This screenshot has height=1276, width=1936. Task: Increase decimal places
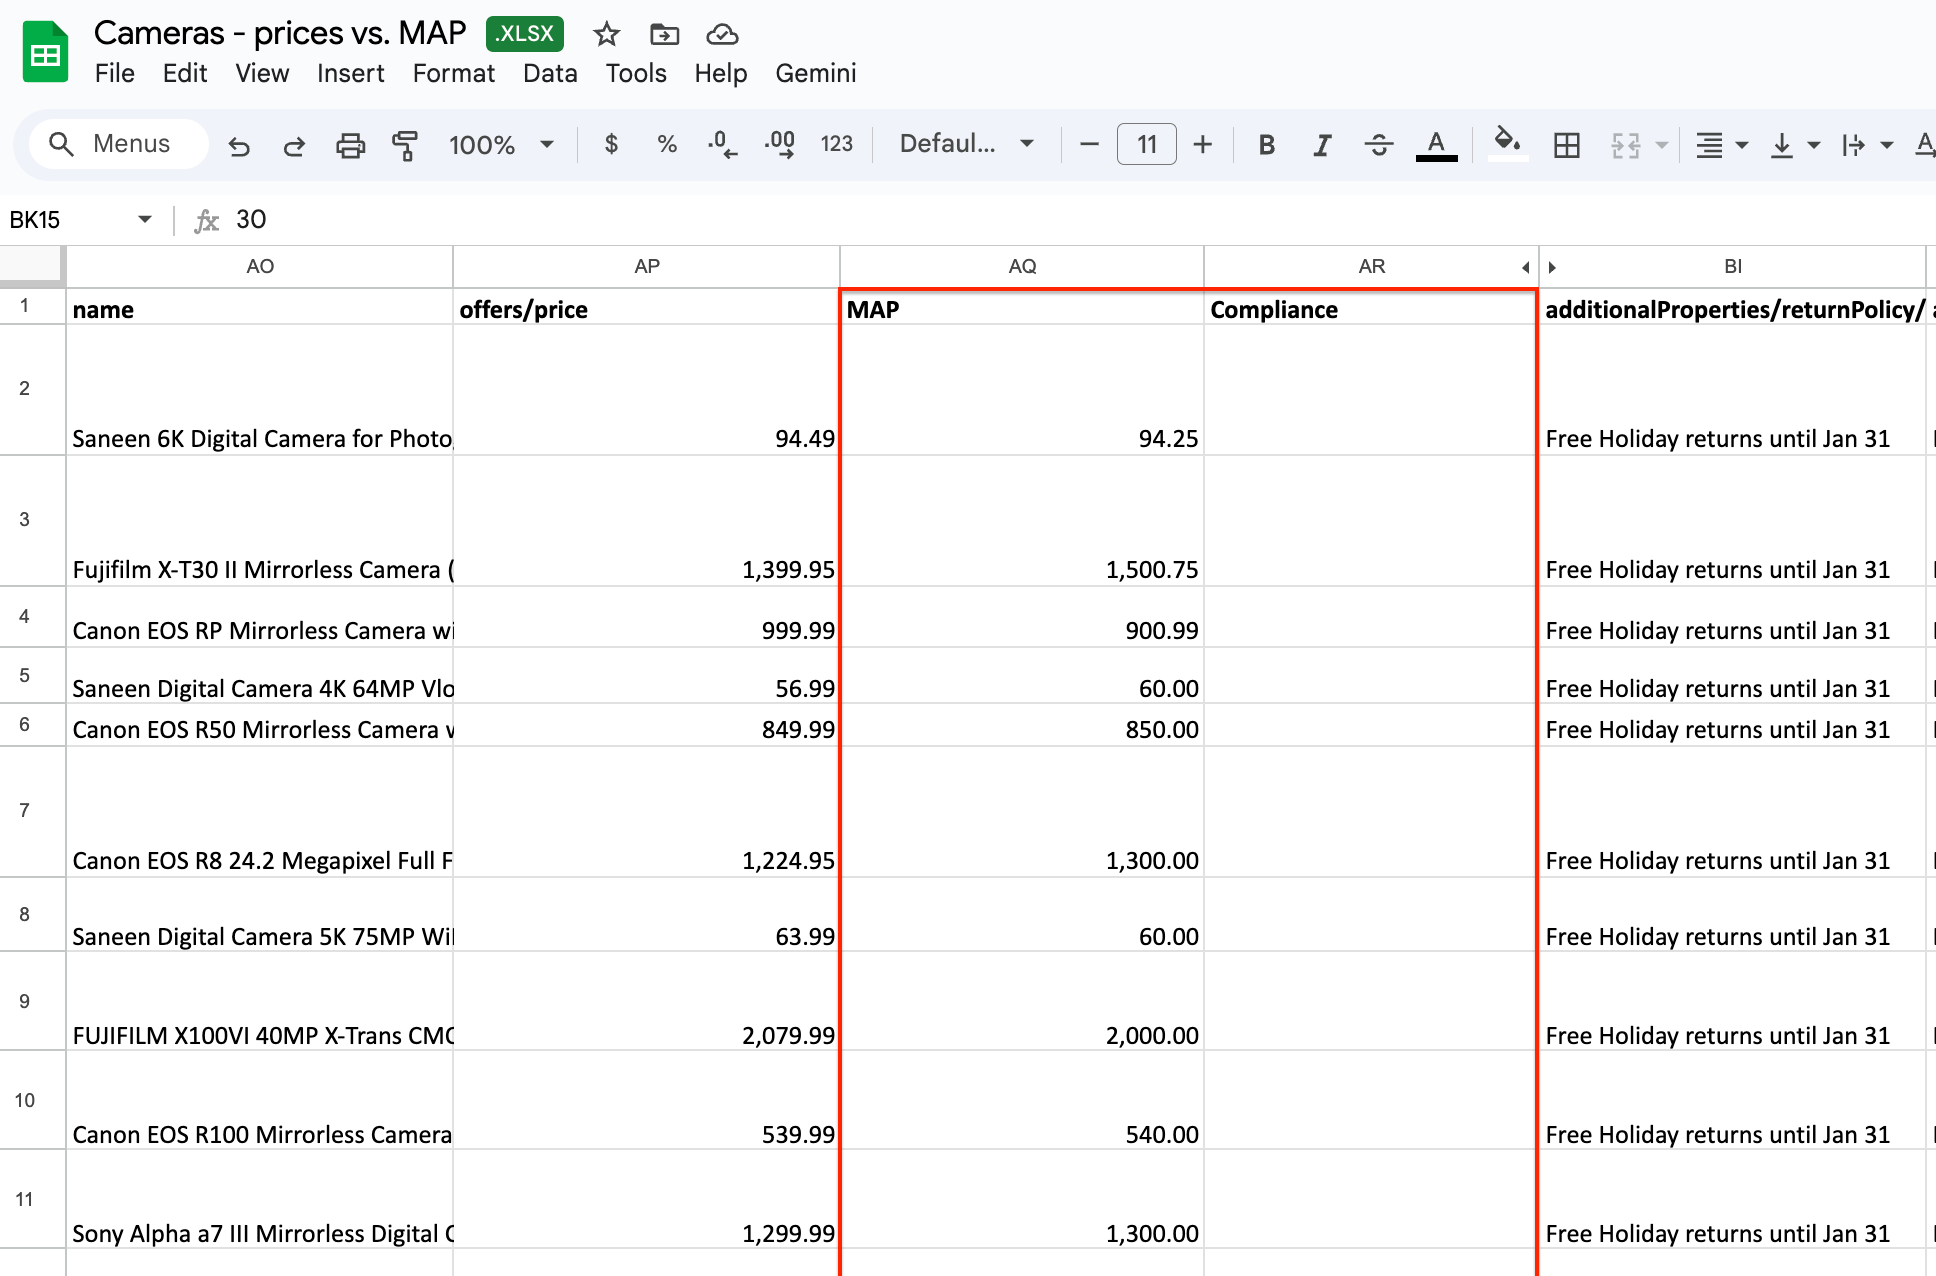click(779, 144)
